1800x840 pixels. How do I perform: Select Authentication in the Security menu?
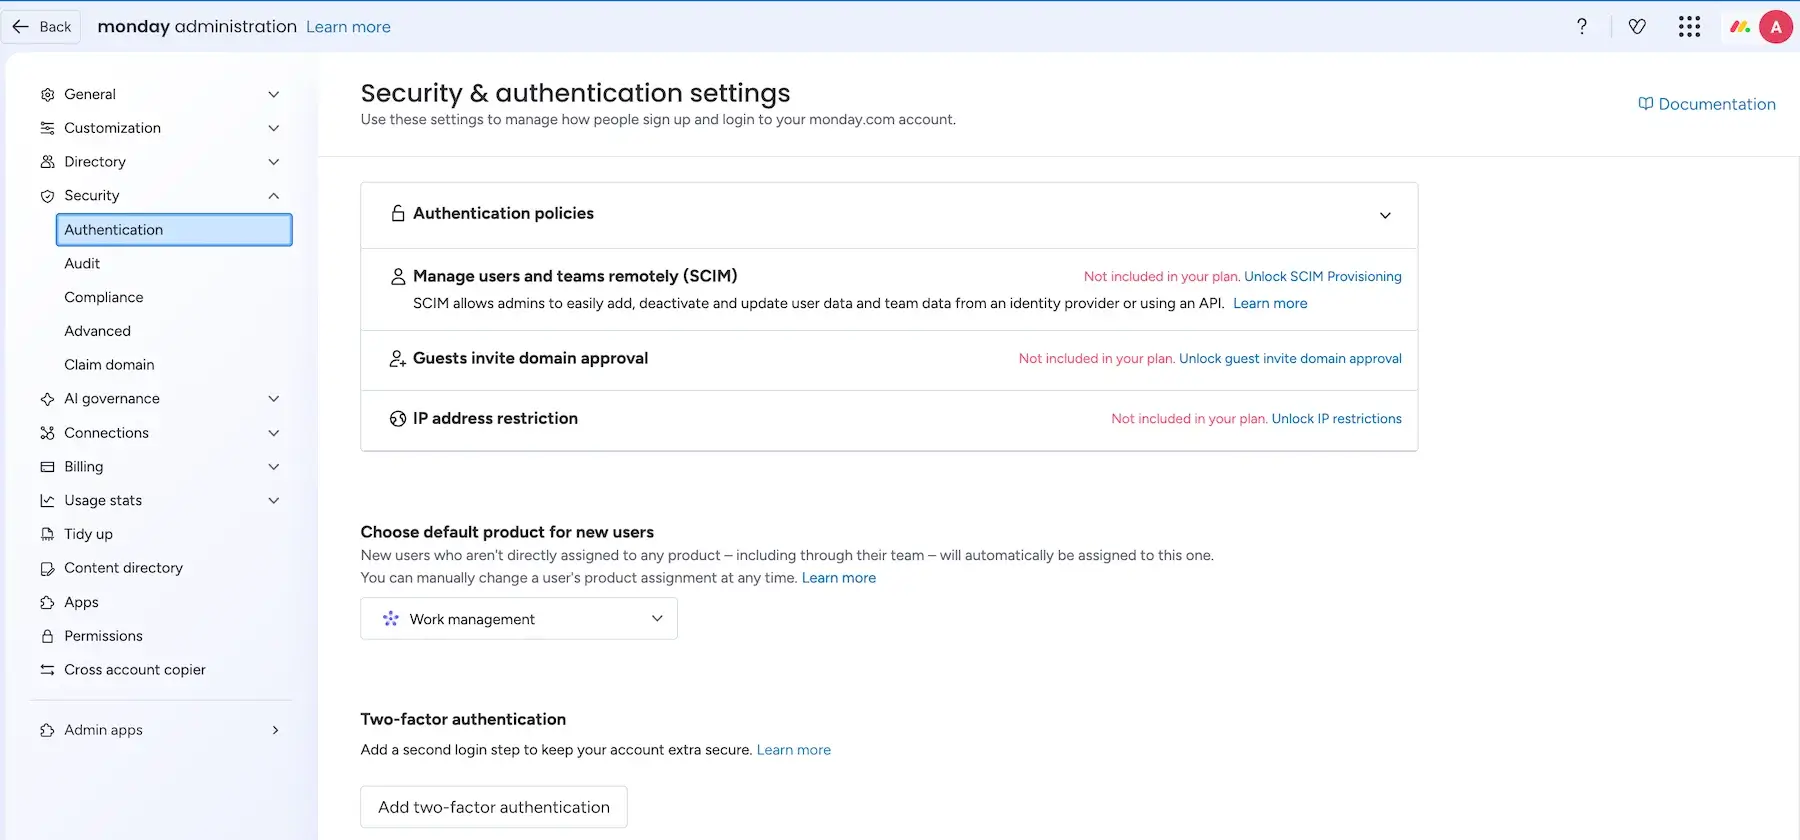[174, 230]
